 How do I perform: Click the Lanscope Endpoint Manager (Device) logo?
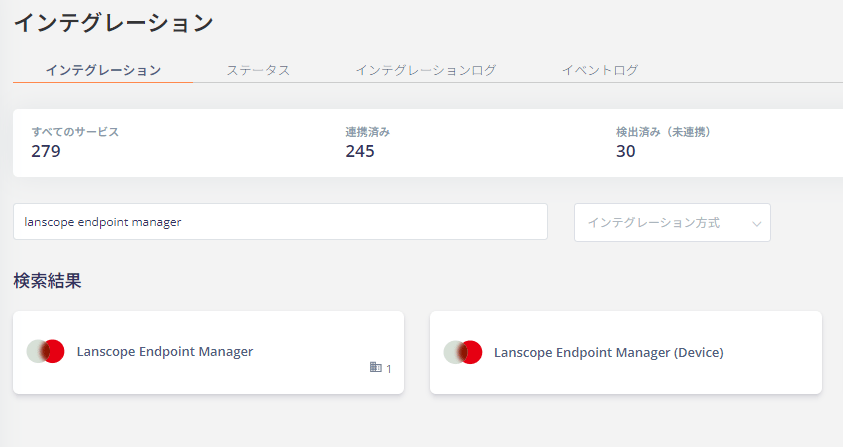(x=463, y=352)
